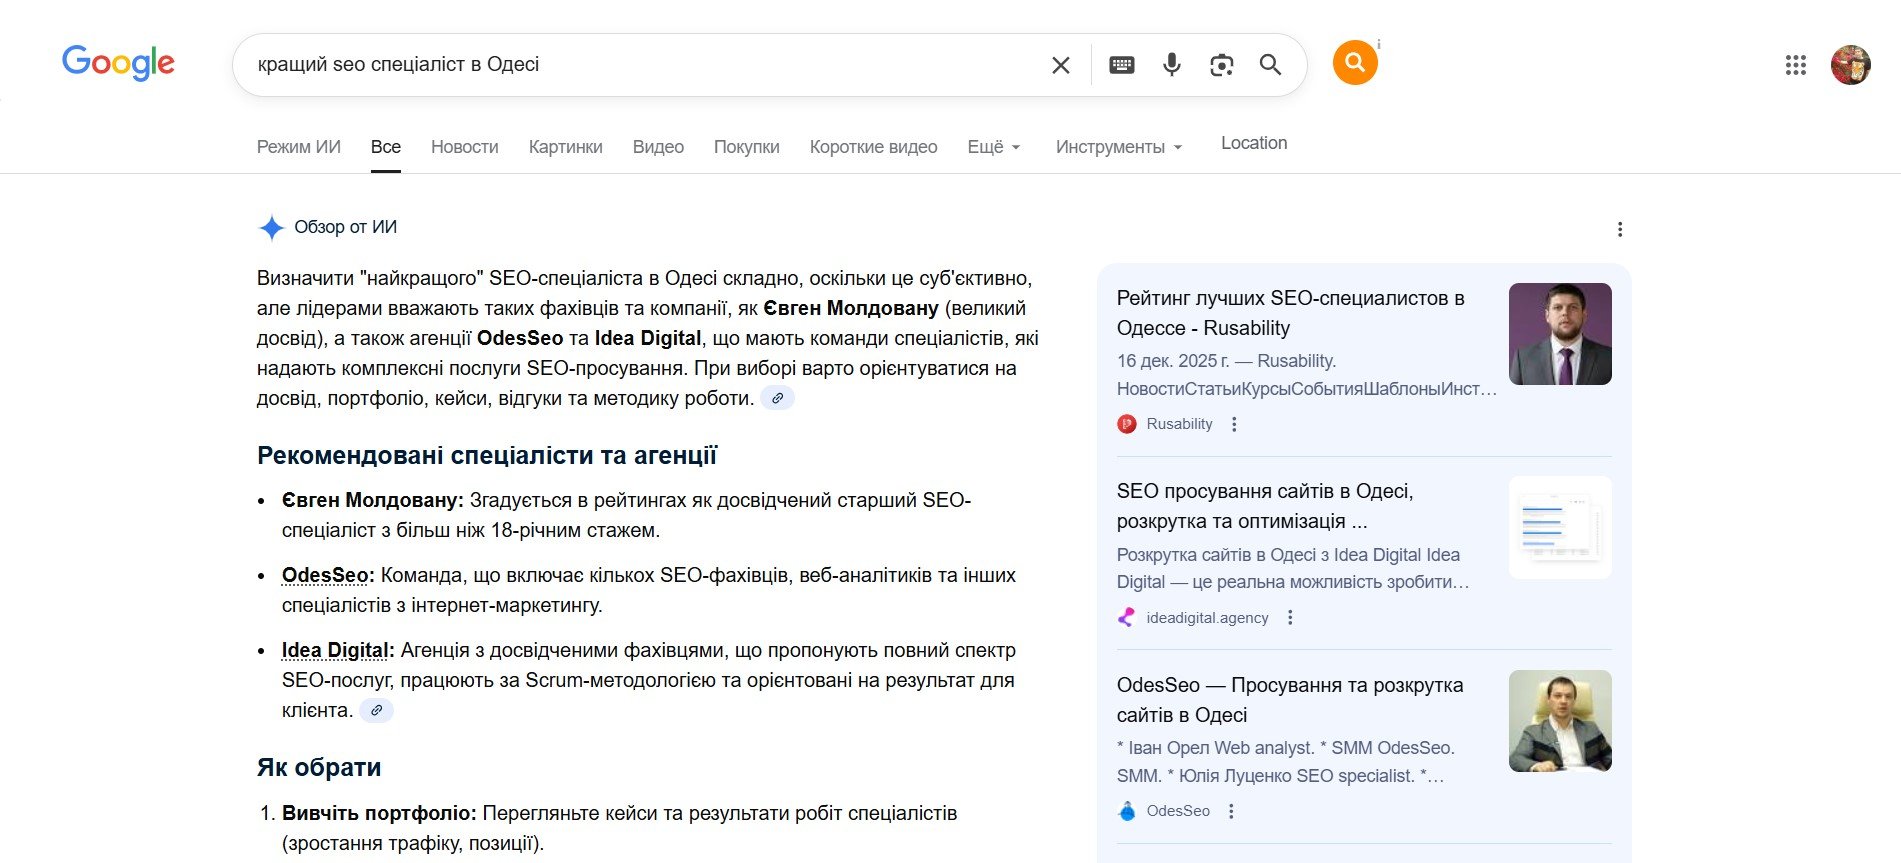Click source link chip after Idea Digital bullet
Screen dimensions: 1901x863
377,711
